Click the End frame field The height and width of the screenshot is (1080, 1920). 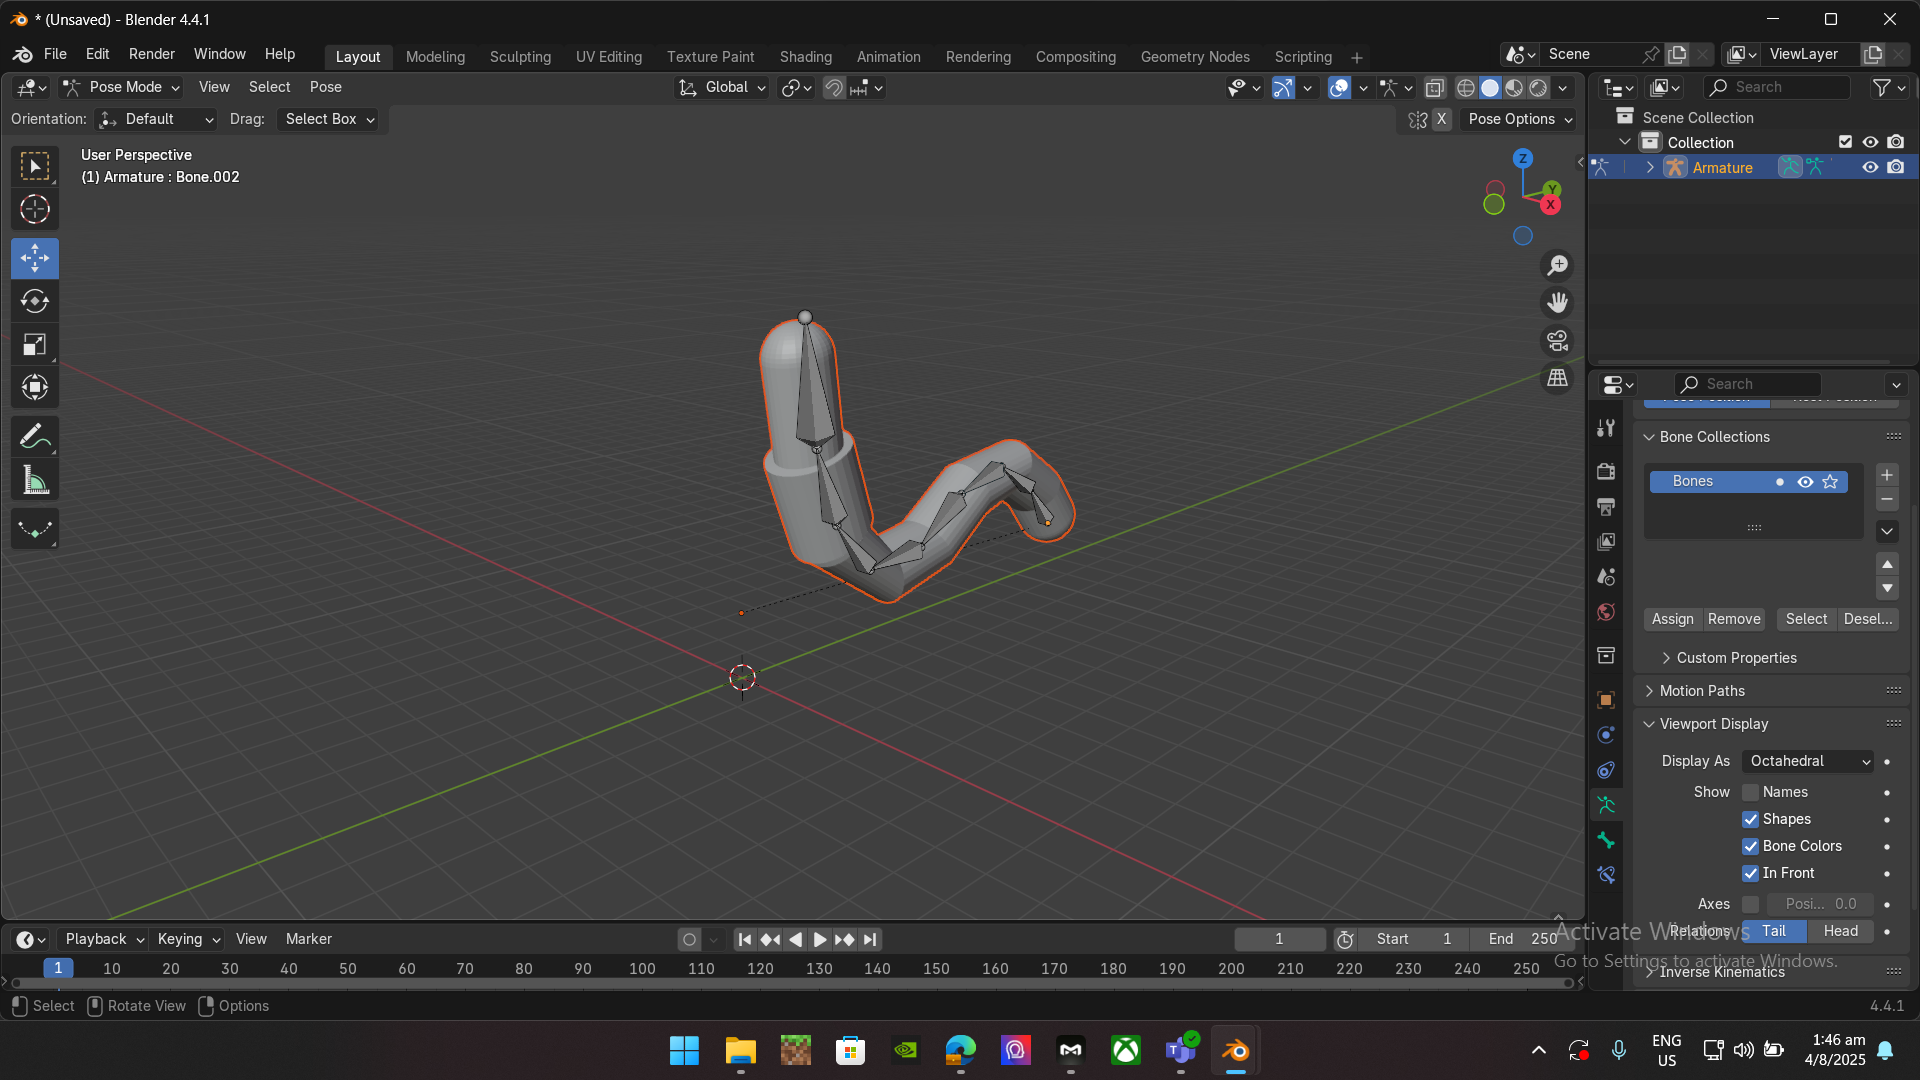1521,939
